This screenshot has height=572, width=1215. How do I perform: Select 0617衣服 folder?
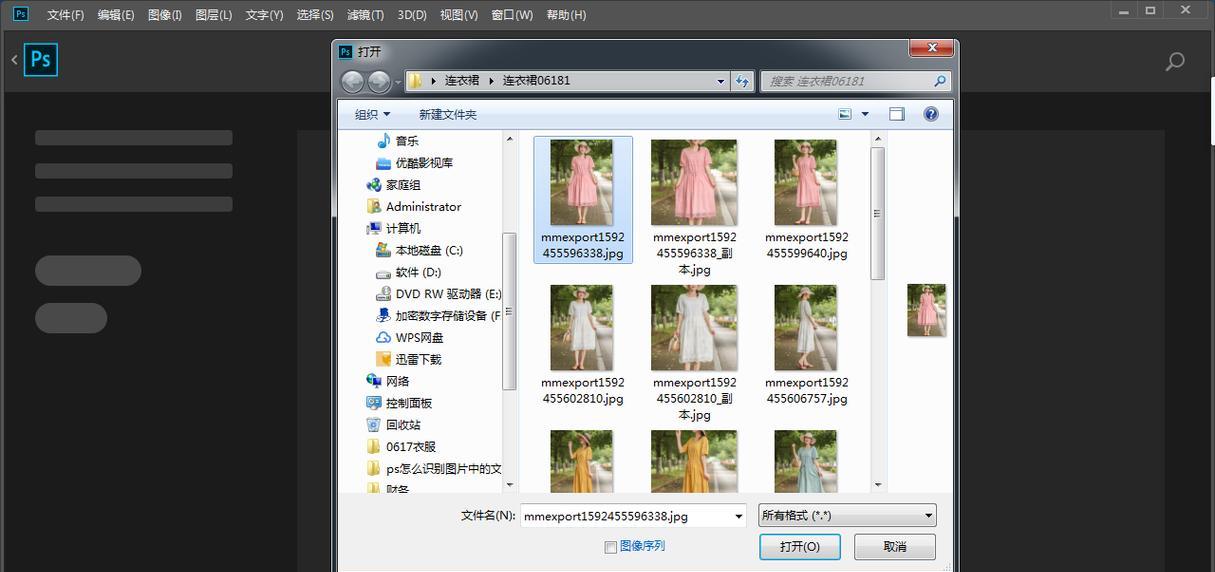[410, 447]
